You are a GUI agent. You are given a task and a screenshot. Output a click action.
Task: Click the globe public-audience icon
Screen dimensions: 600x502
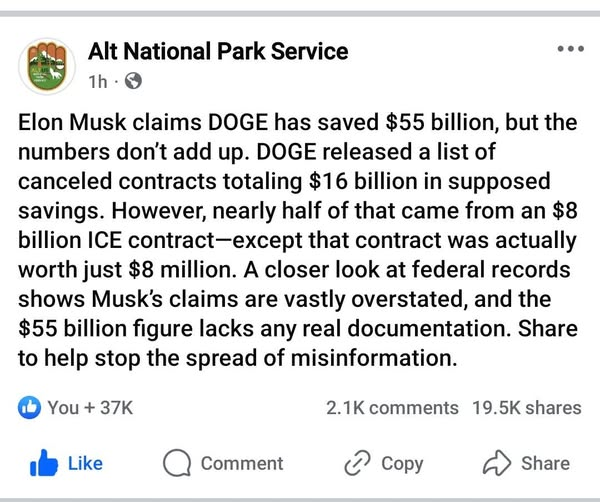point(133,80)
